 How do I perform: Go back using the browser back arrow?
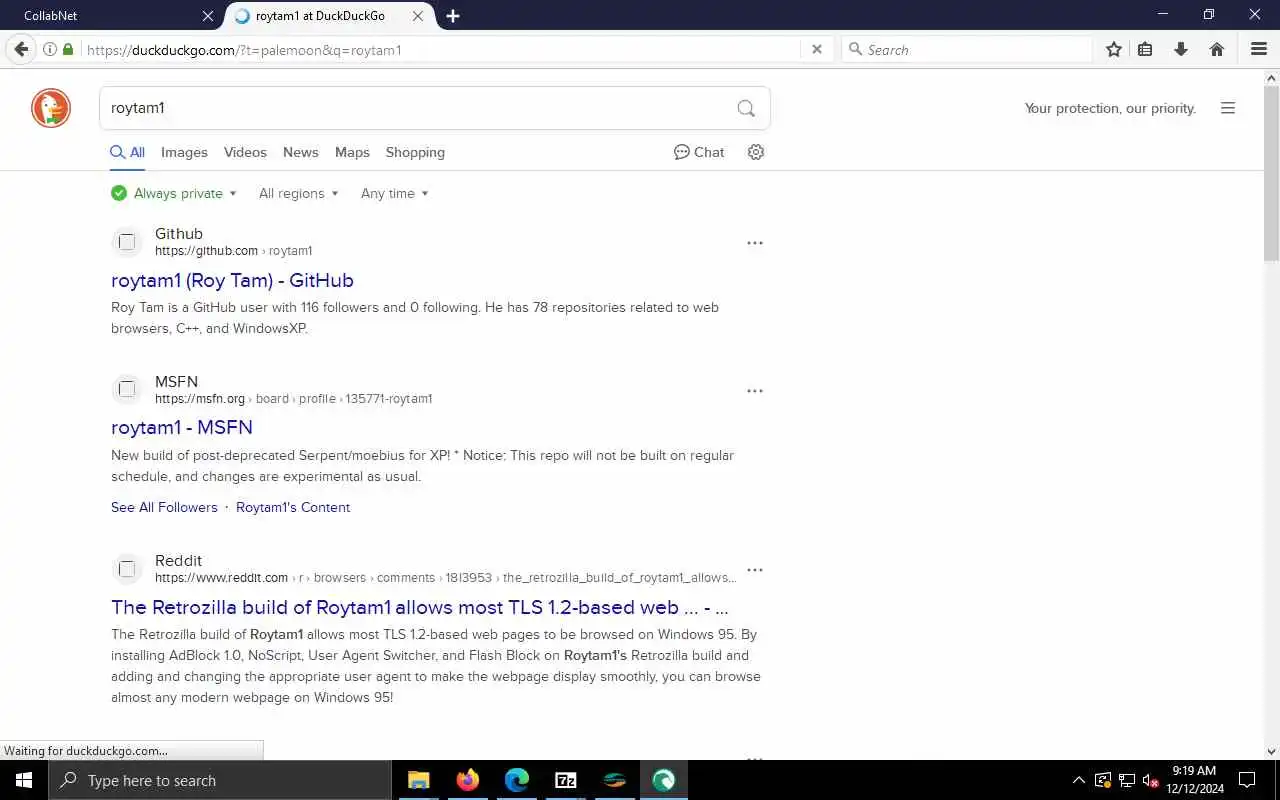tap(21, 49)
